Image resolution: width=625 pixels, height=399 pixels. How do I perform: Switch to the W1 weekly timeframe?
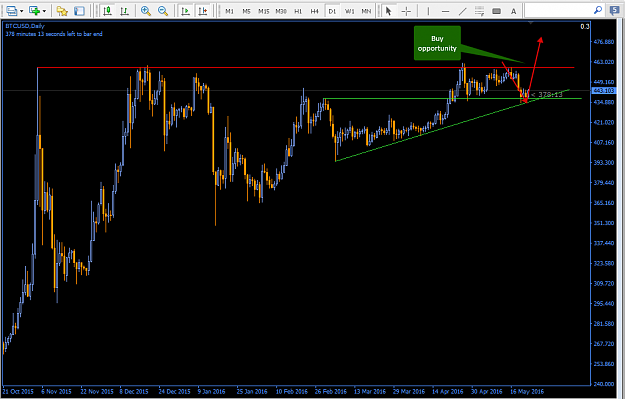(350, 11)
